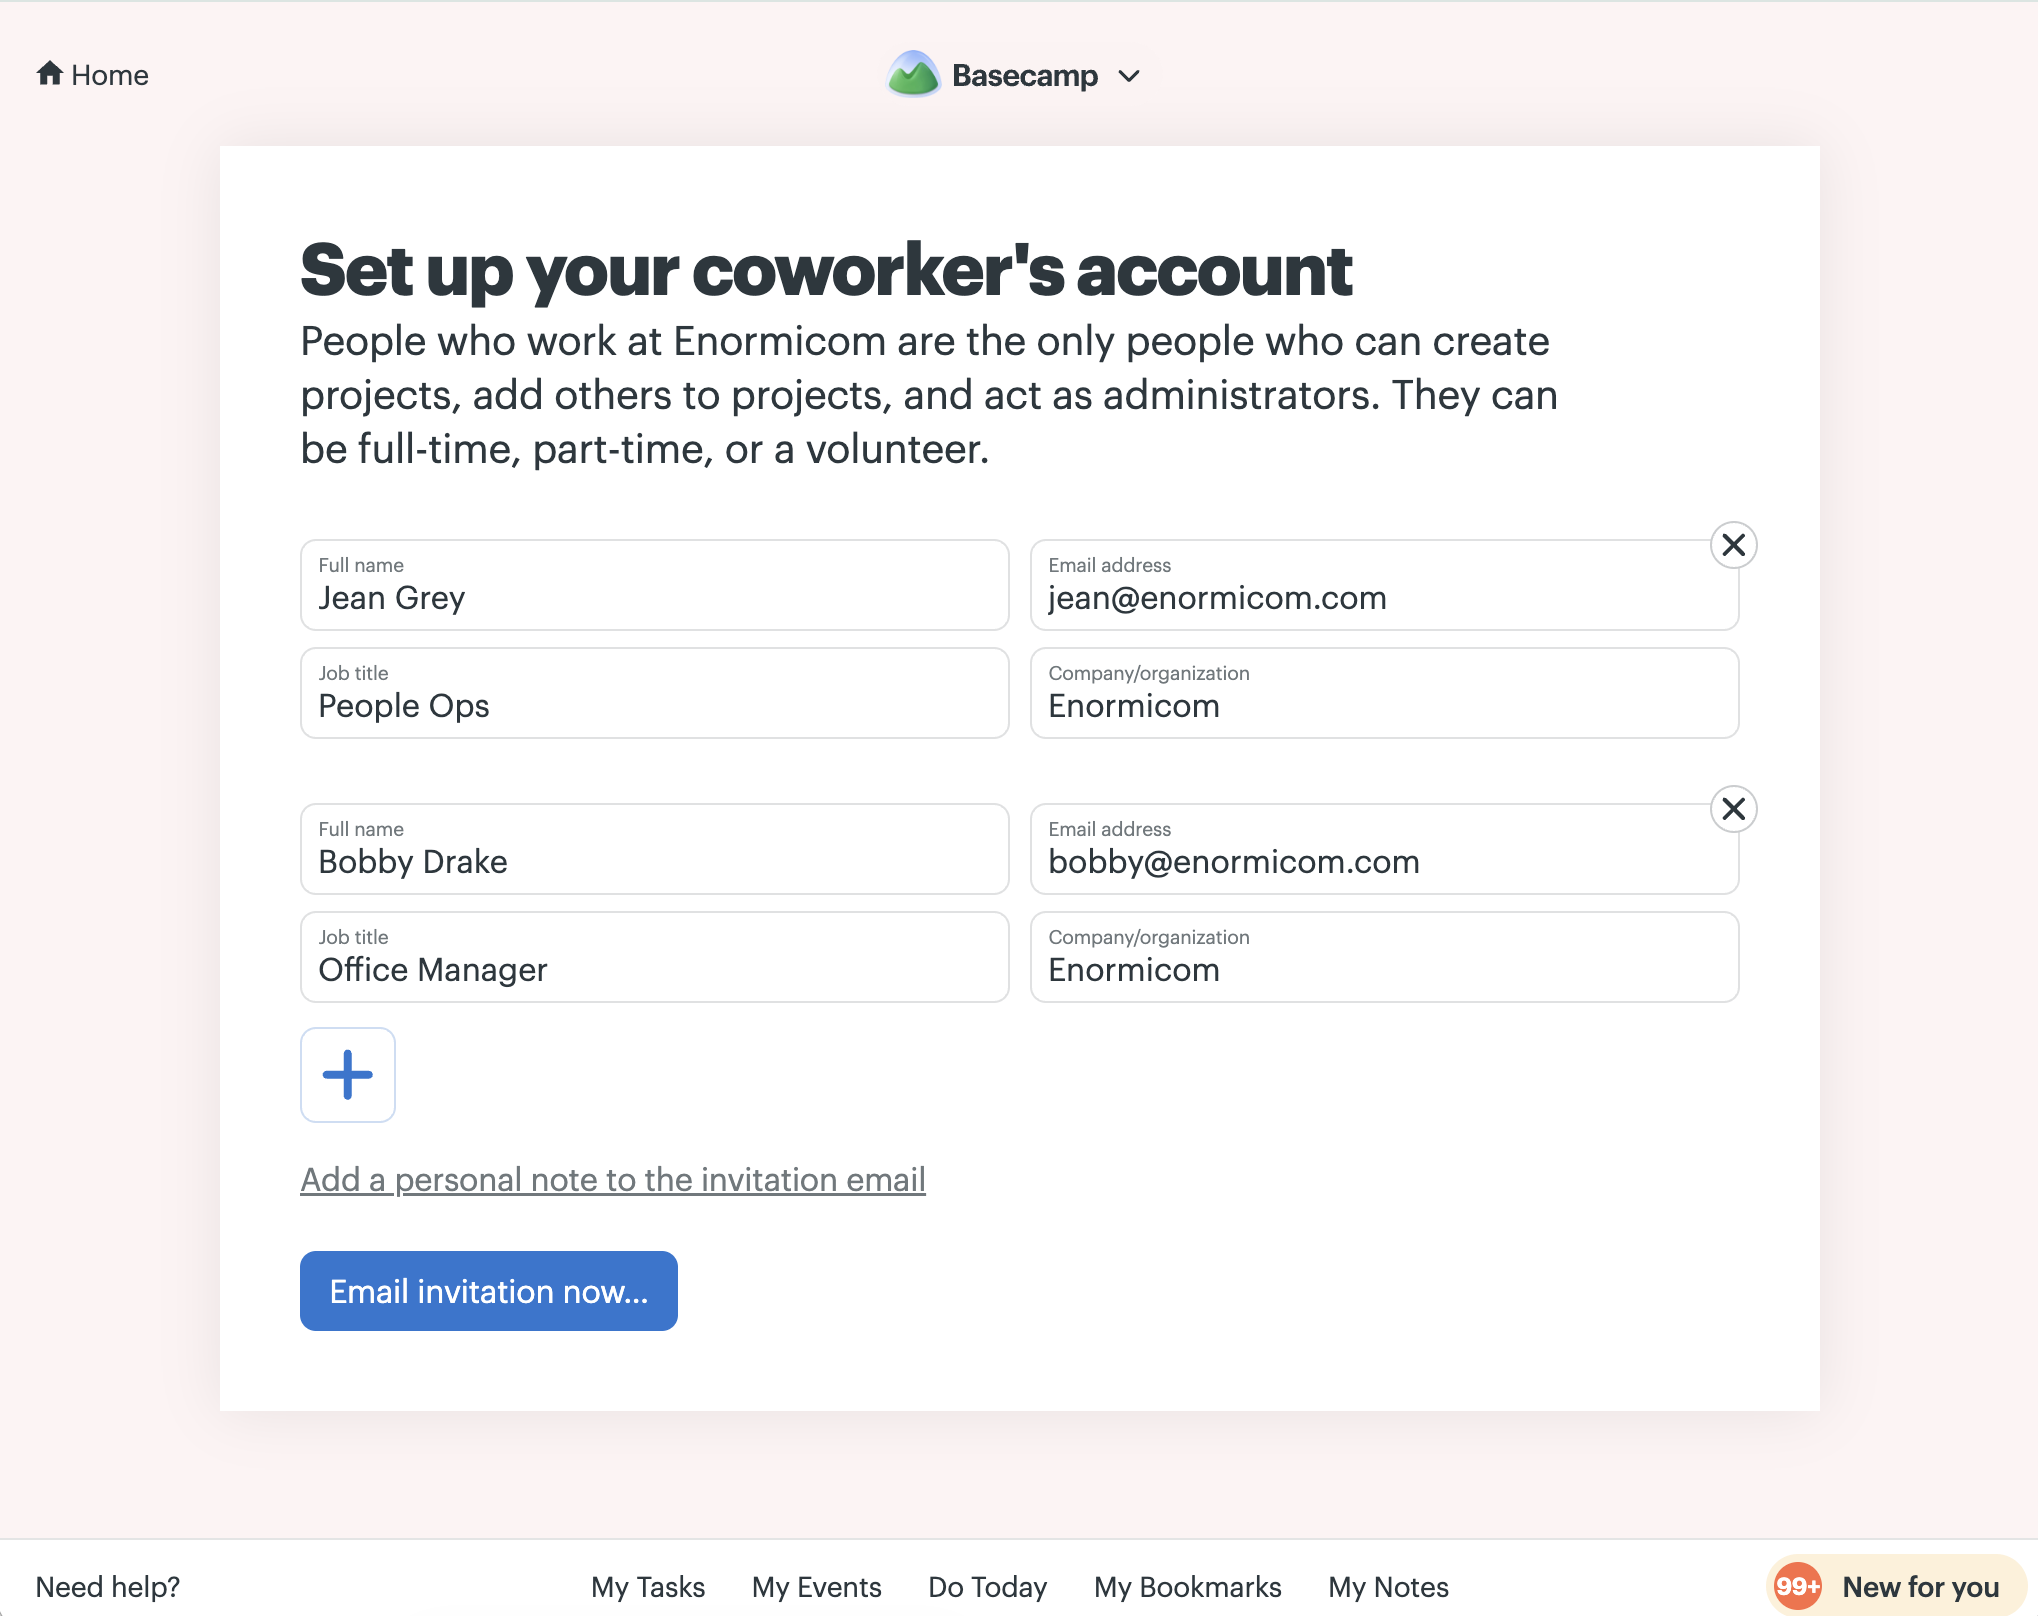The width and height of the screenshot is (2038, 1616).
Task: Edit the Bobby Drake full name field
Action: (655, 849)
